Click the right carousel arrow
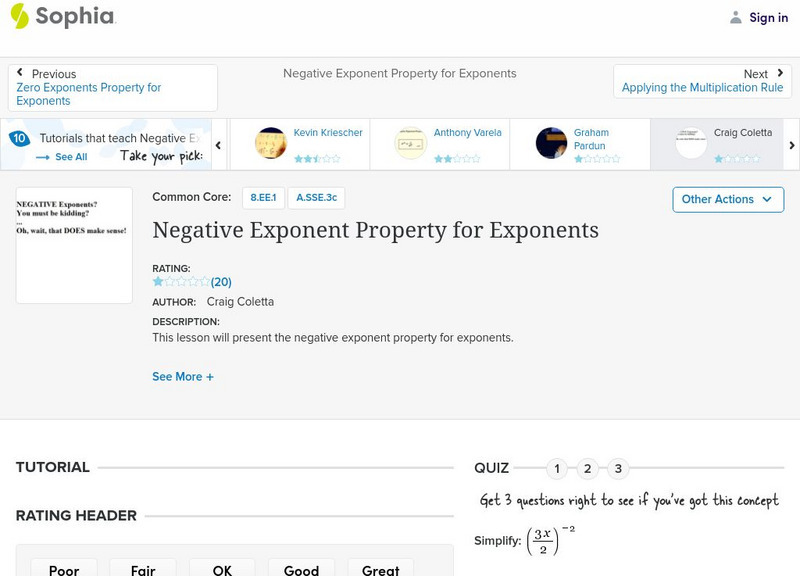The width and height of the screenshot is (800, 576). (x=791, y=144)
